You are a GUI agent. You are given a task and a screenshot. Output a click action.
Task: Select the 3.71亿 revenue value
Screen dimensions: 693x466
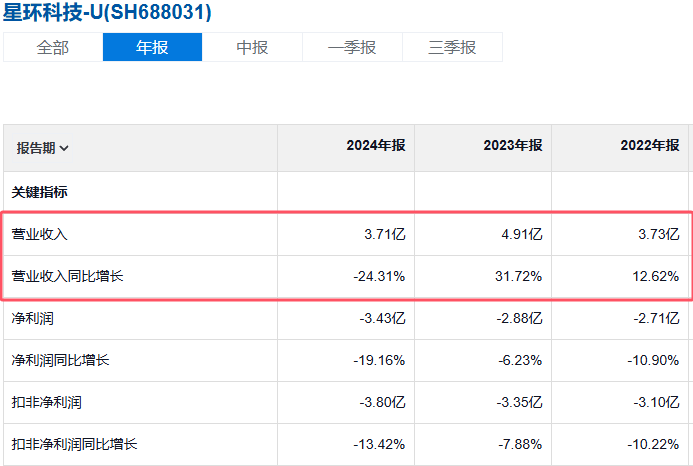pyautogui.click(x=385, y=234)
